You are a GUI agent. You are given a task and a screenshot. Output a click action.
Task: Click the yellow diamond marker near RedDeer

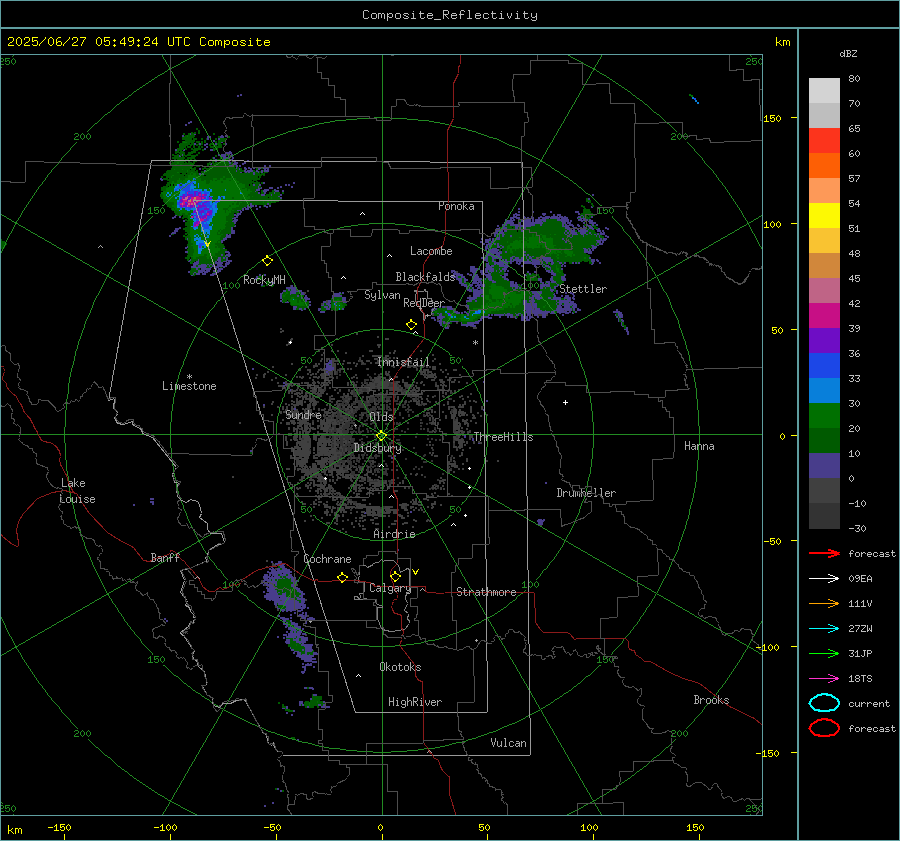coord(412,325)
